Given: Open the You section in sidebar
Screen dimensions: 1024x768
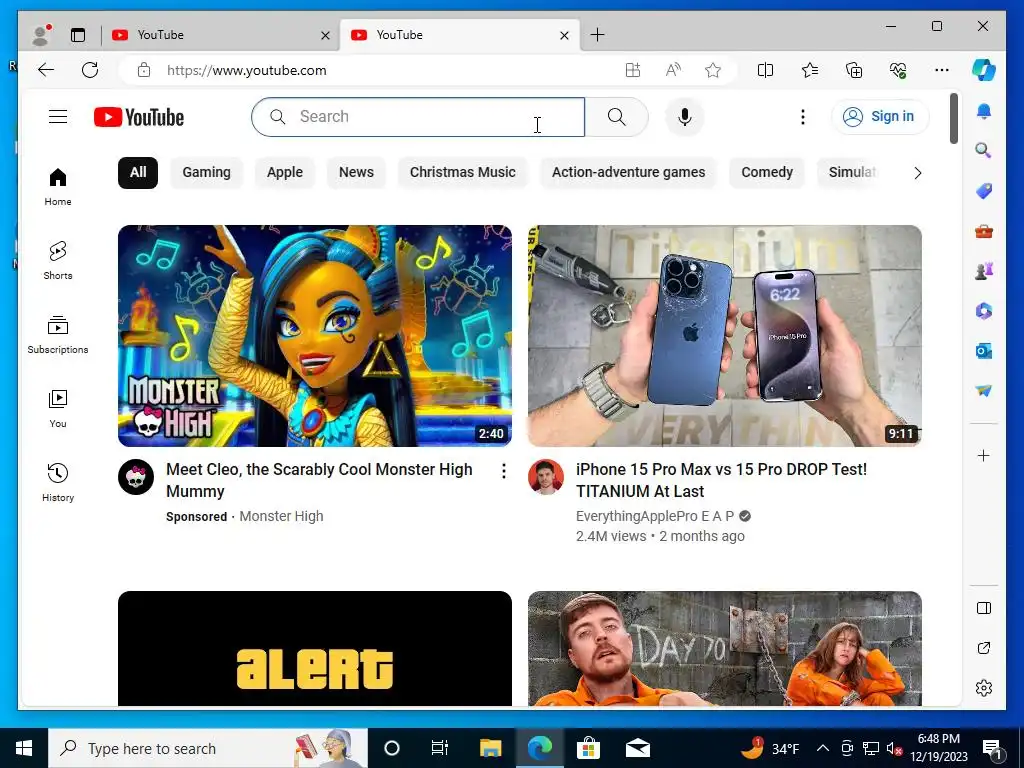Looking at the screenshot, I should pos(58,408).
